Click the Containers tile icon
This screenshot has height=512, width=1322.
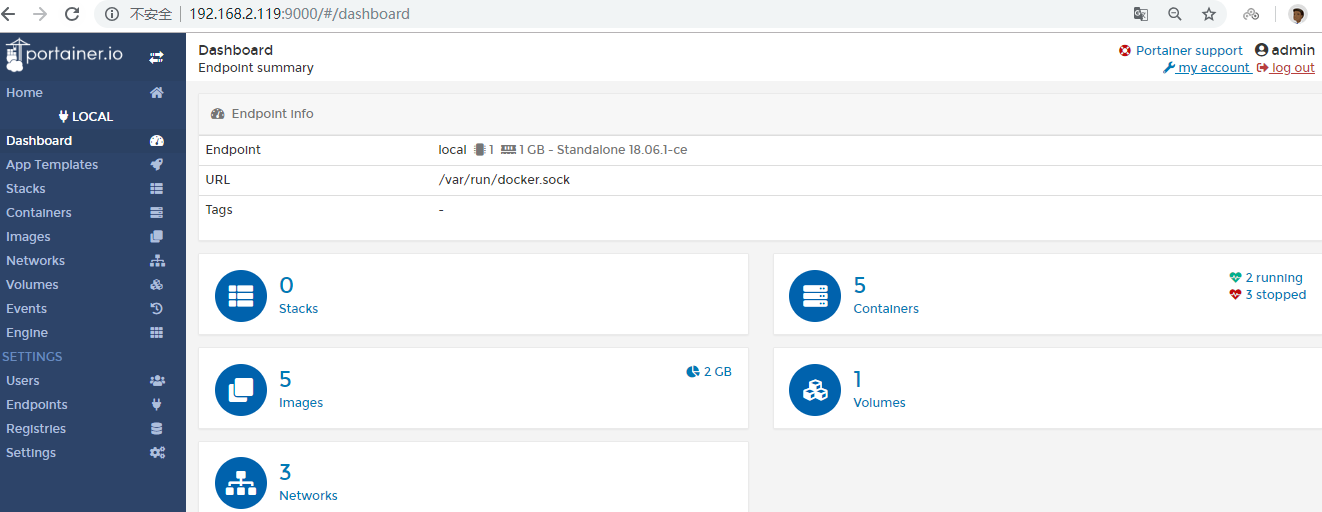(815, 296)
